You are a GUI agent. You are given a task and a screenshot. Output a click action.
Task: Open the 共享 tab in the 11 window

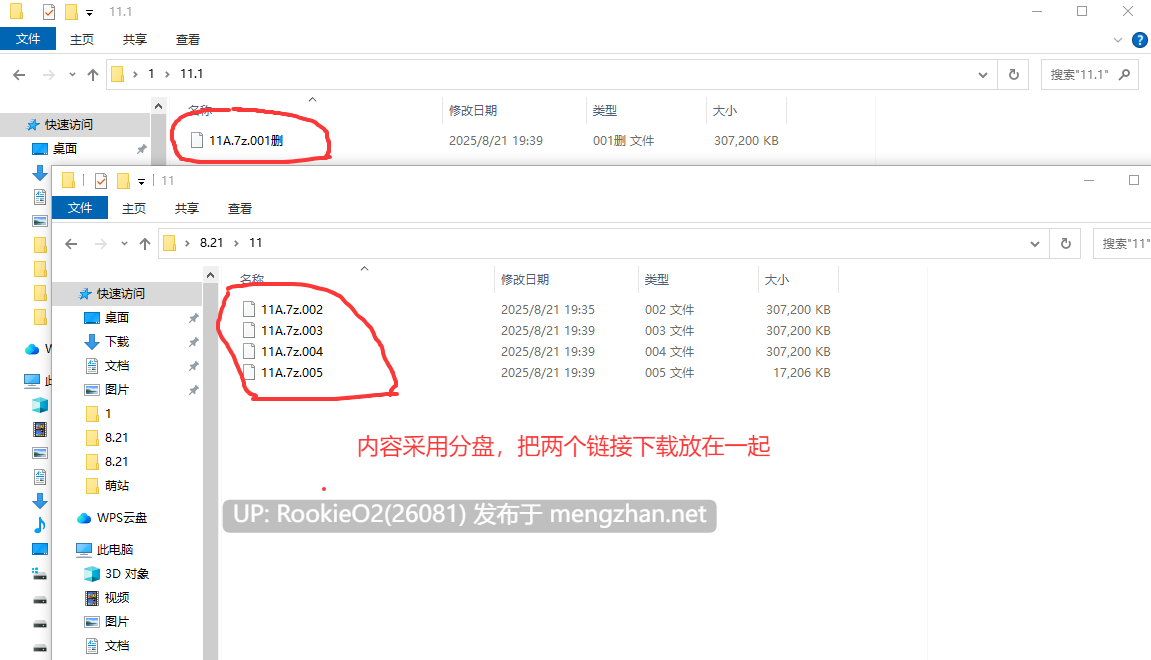[x=186, y=208]
